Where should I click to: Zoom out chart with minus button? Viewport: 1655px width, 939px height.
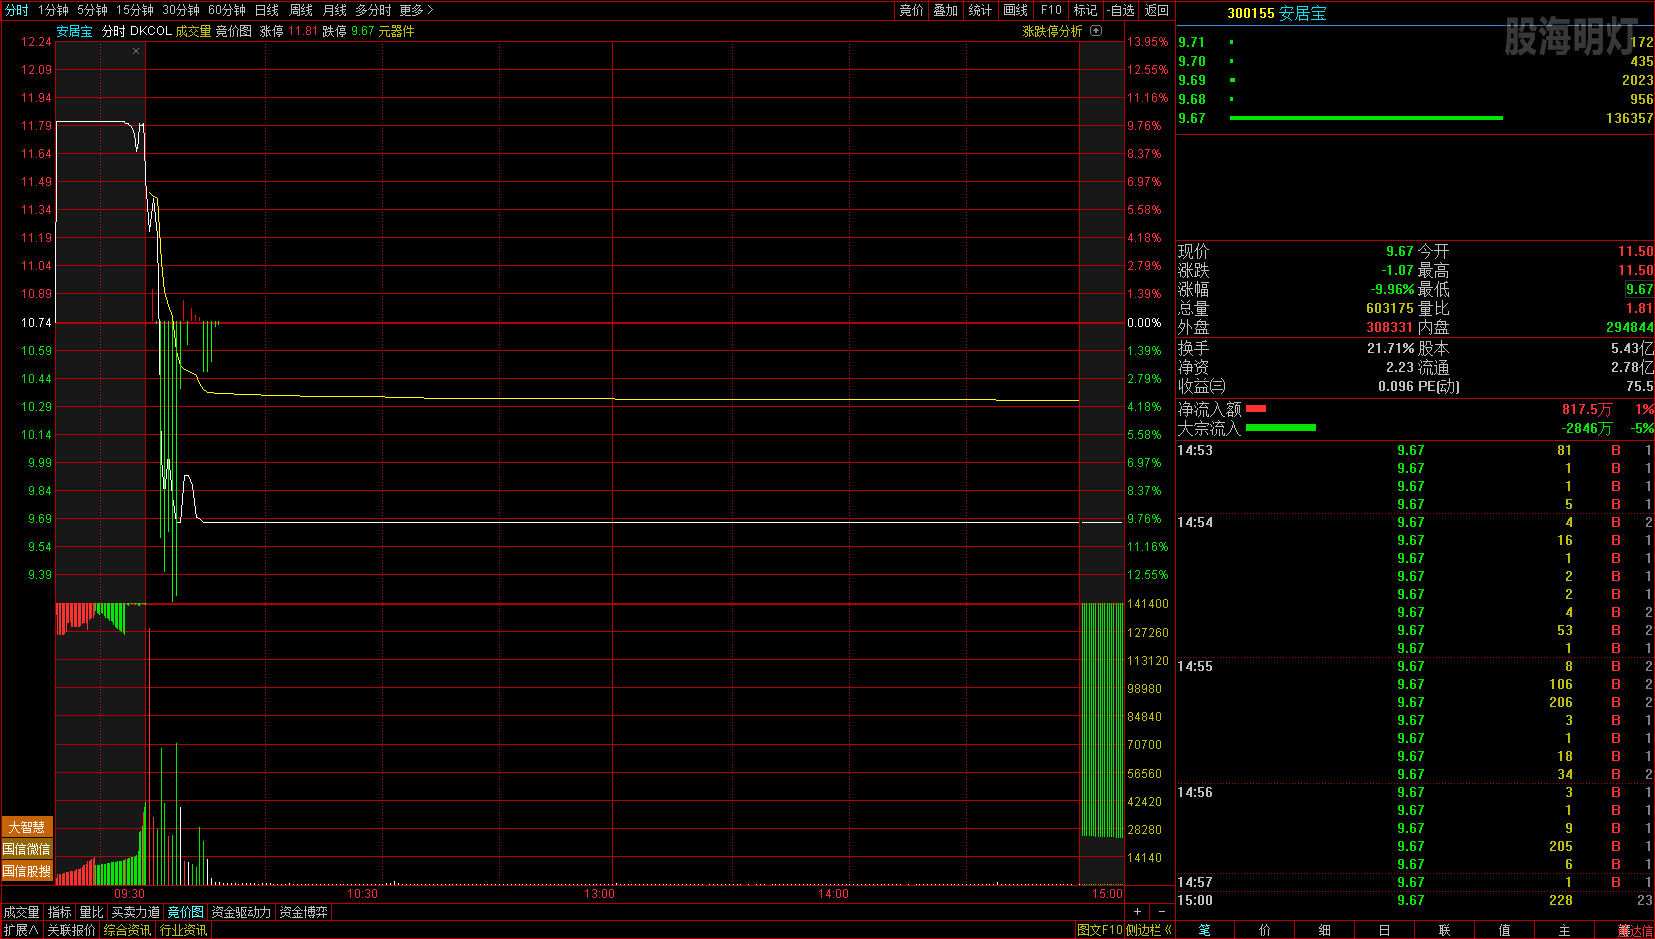tap(1161, 912)
